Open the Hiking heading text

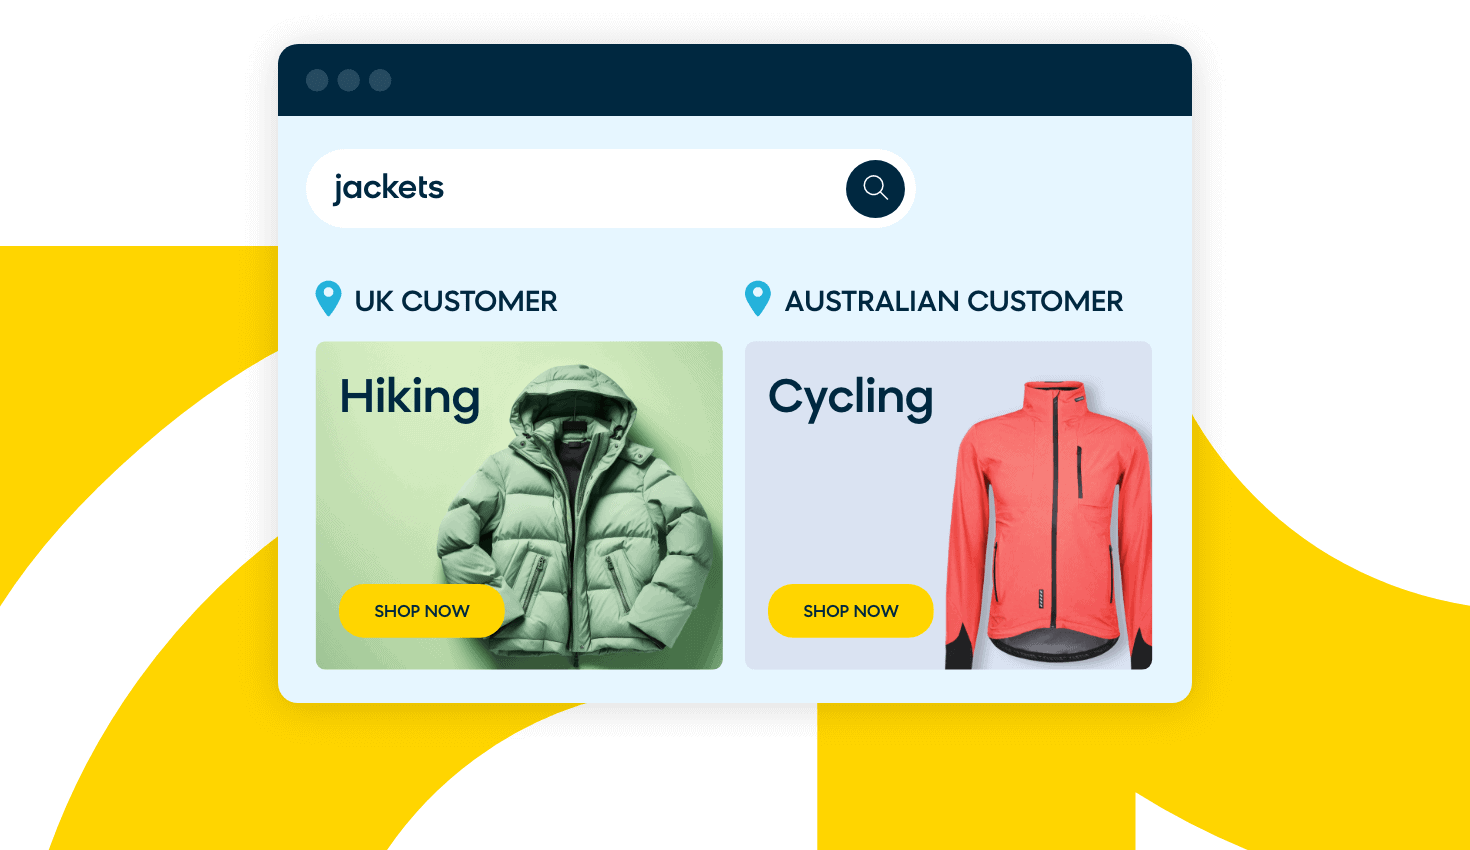click(410, 398)
